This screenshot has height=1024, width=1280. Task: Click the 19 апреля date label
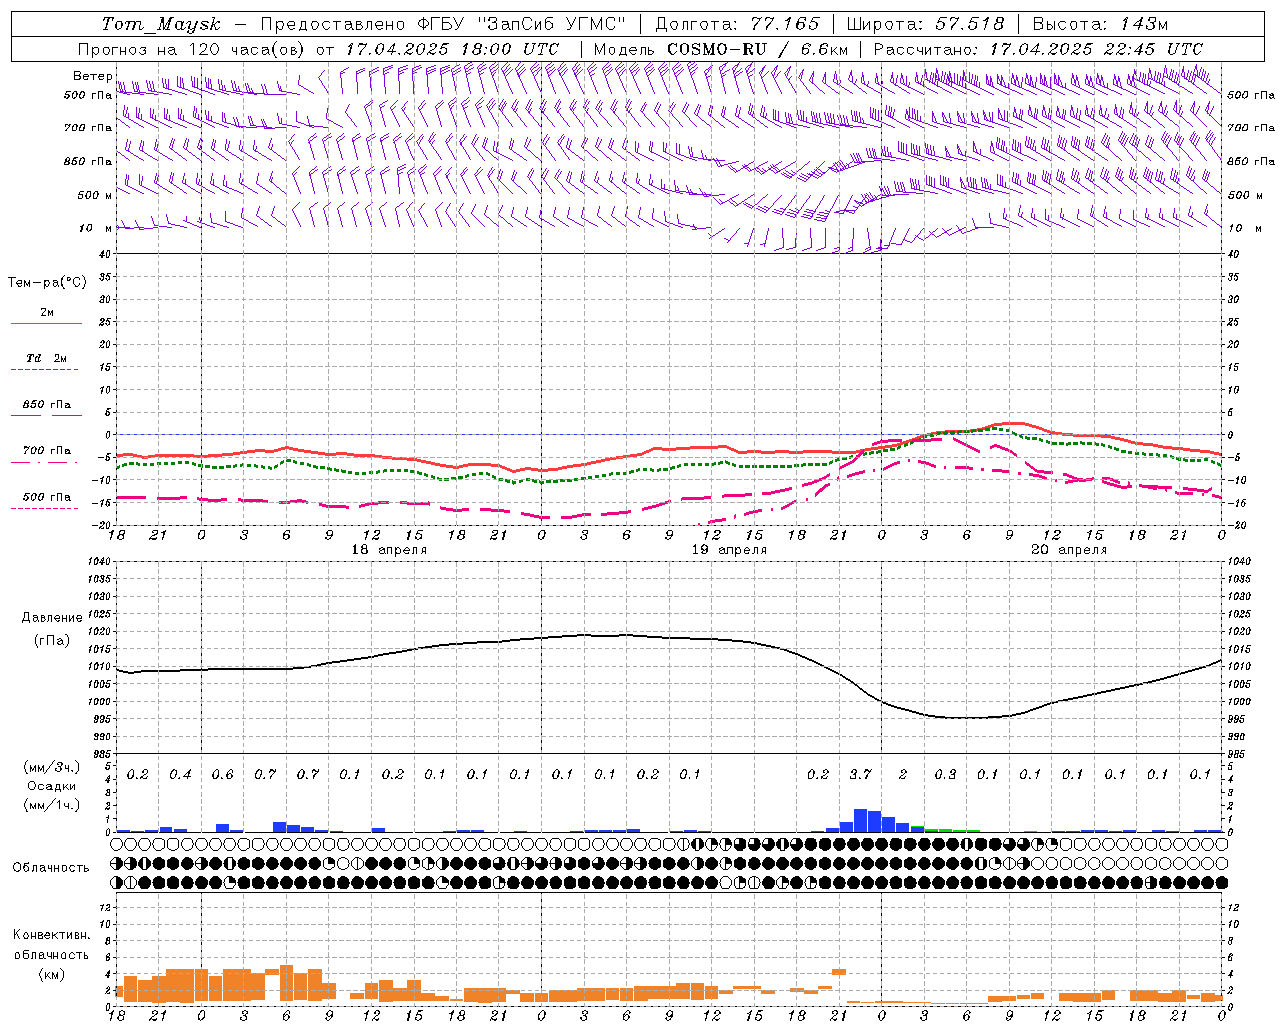pos(730,550)
